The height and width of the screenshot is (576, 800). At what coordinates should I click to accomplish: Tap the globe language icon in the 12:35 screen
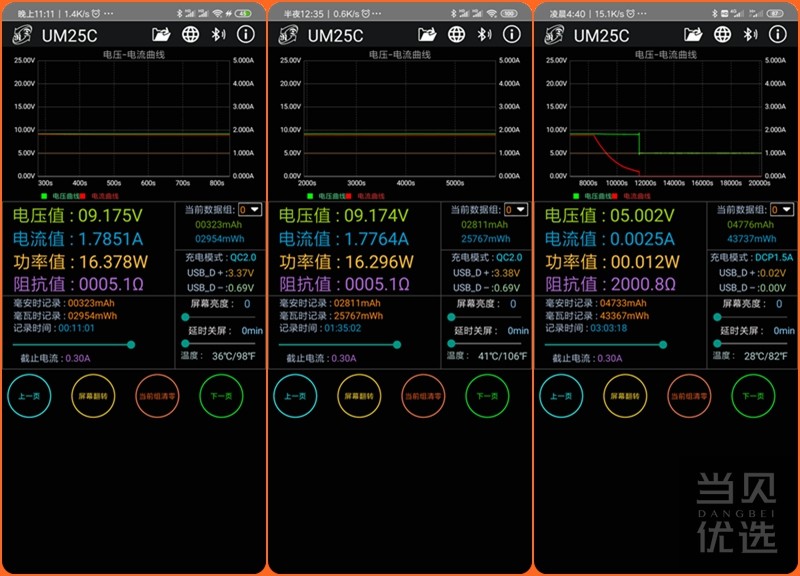(456, 35)
